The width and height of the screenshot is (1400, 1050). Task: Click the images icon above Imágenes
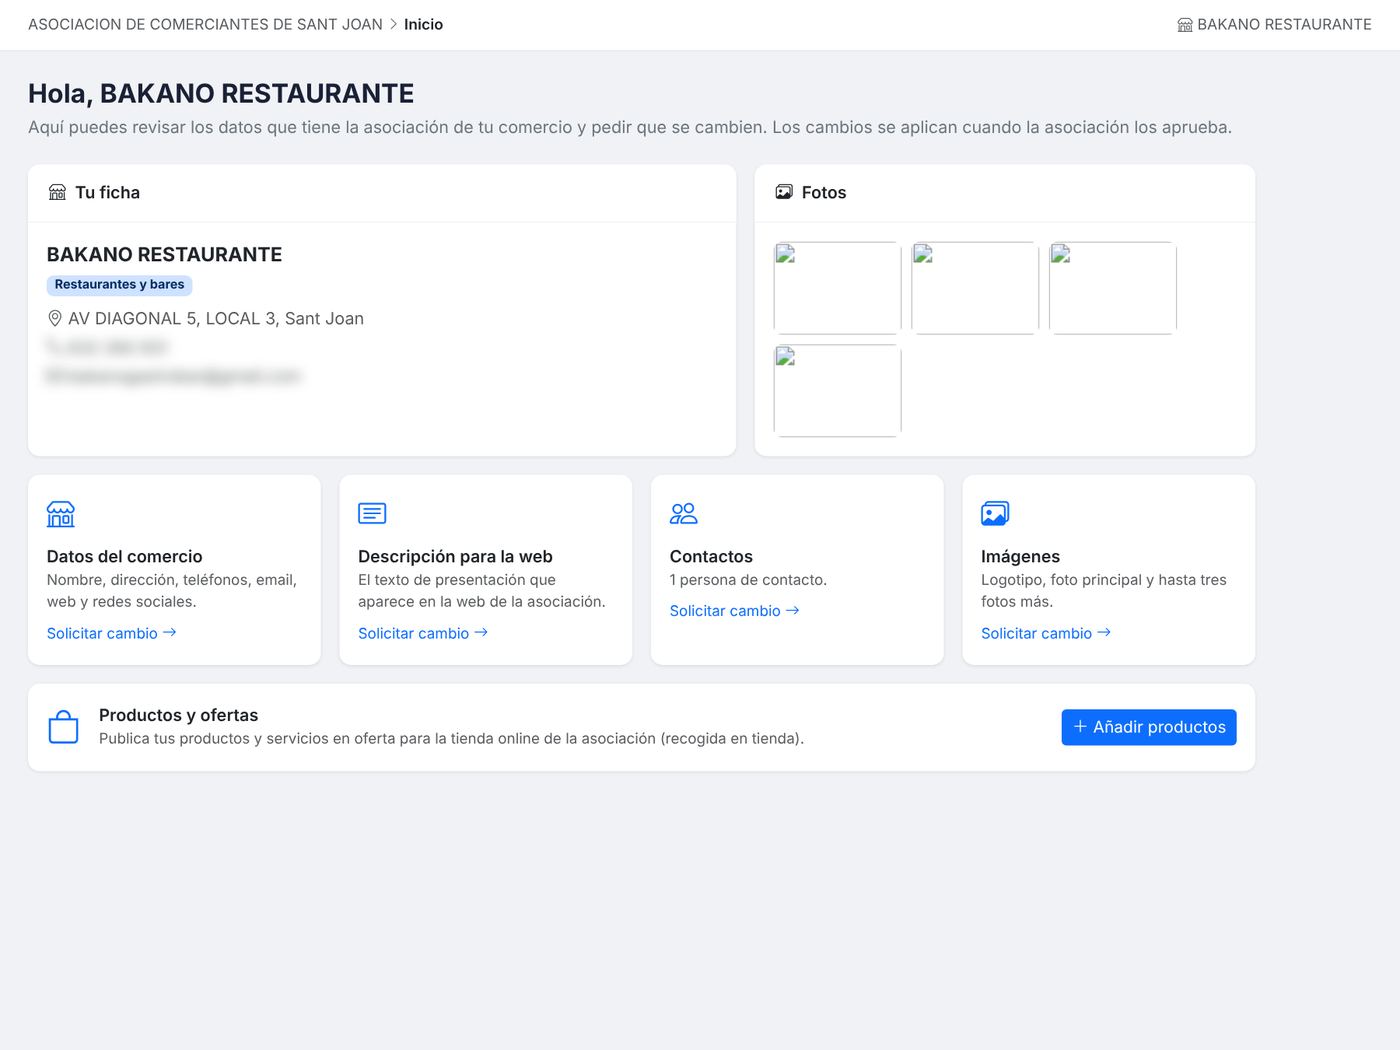pos(995,514)
